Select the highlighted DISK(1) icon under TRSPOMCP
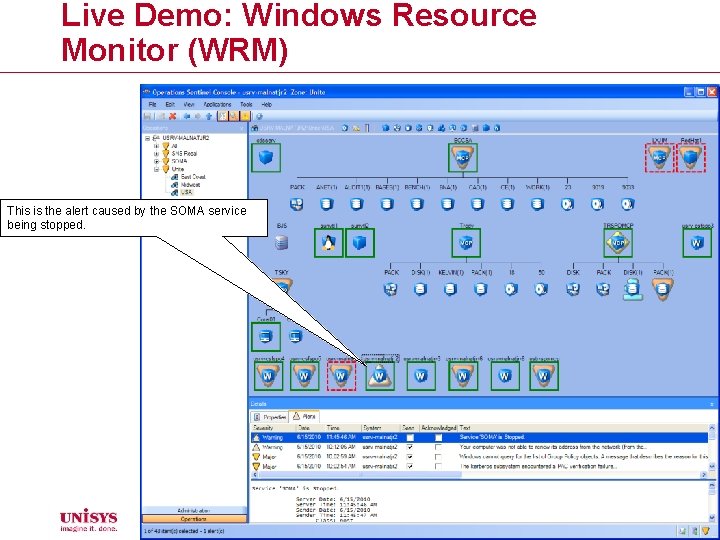 pyautogui.click(x=633, y=289)
